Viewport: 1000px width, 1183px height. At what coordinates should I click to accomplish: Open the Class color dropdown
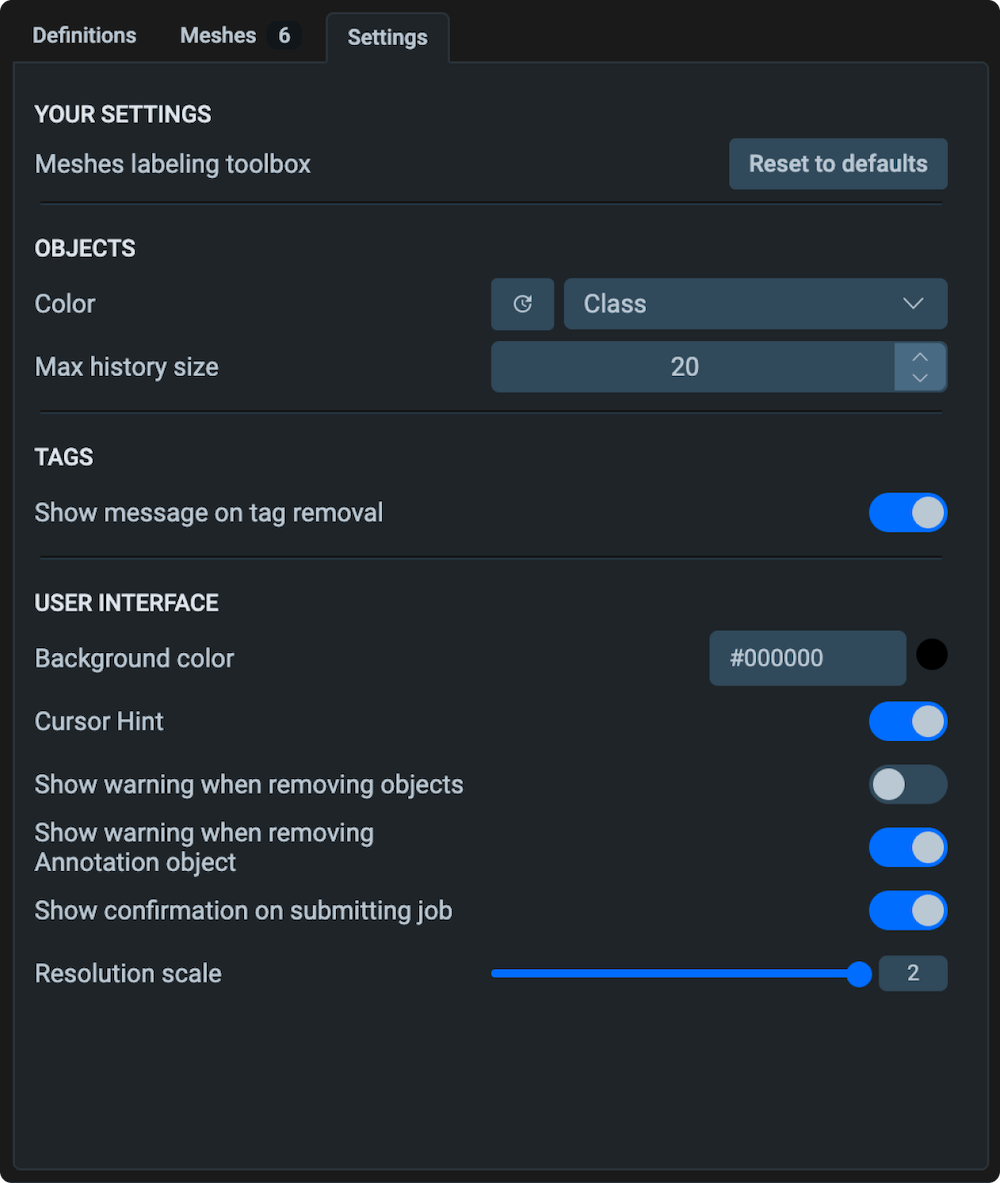point(755,304)
